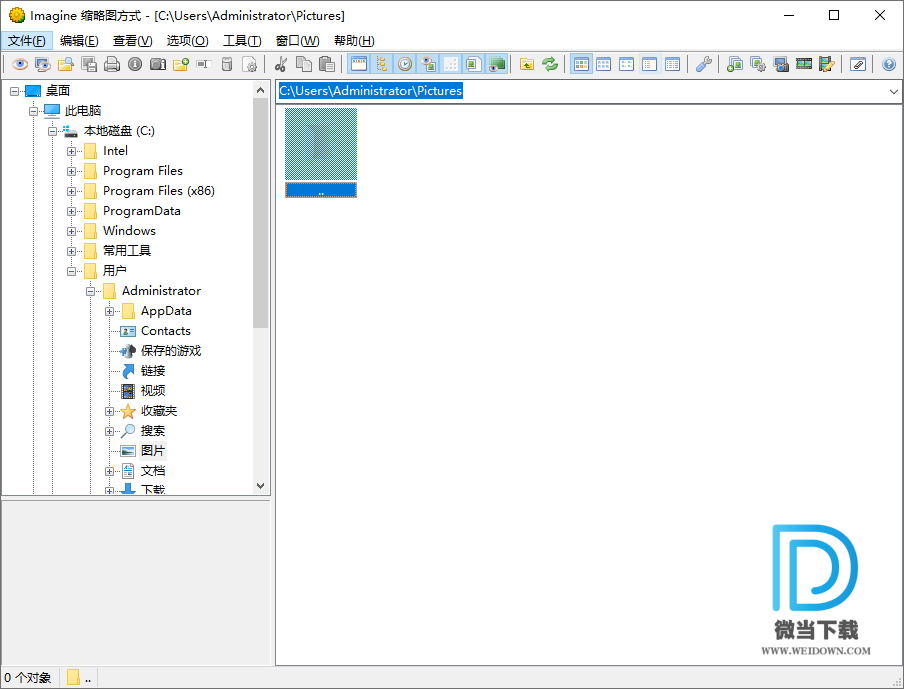The width and height of the screenshot is (904, 689).
Task: Click the batch convert images gear icon
Action: point(758,64)
